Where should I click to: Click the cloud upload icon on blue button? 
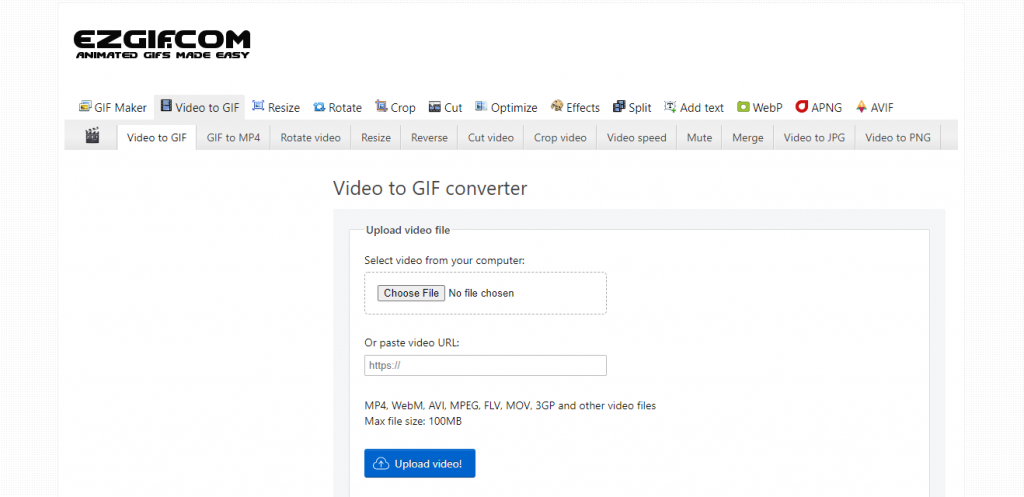click(x=381, y=464)
